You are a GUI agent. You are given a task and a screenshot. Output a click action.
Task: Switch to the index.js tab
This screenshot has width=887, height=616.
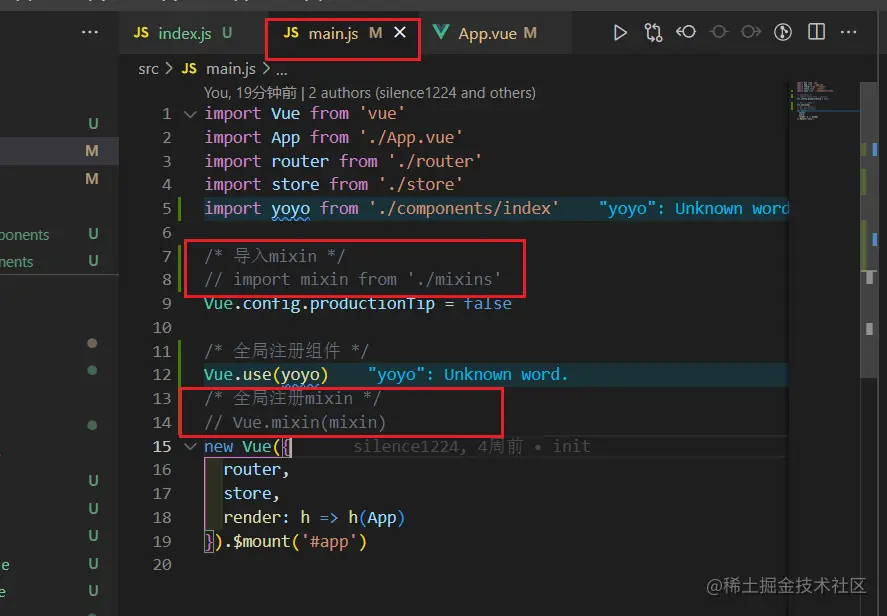183,33
